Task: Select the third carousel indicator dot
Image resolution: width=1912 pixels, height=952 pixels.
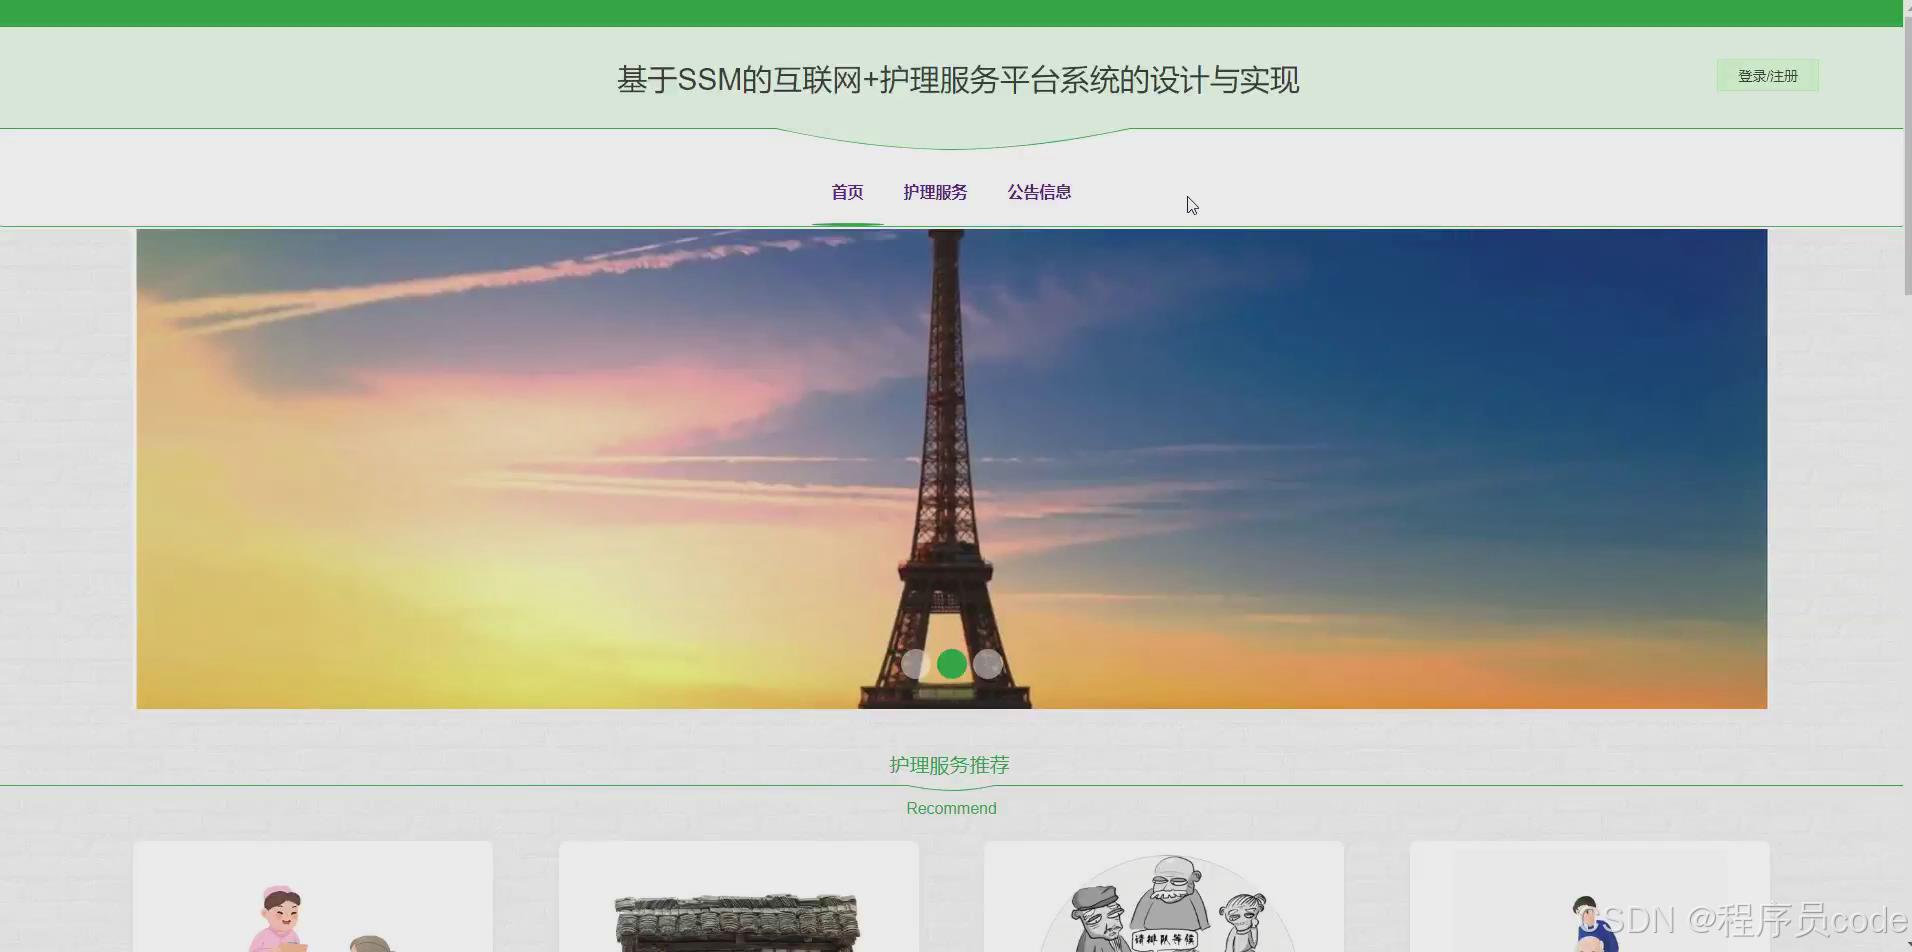Action: click(988, 664)
